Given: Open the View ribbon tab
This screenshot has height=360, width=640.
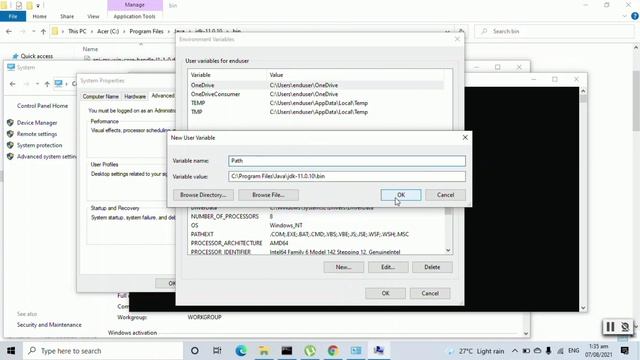Looking at the screenshot, I should (93, 16).
